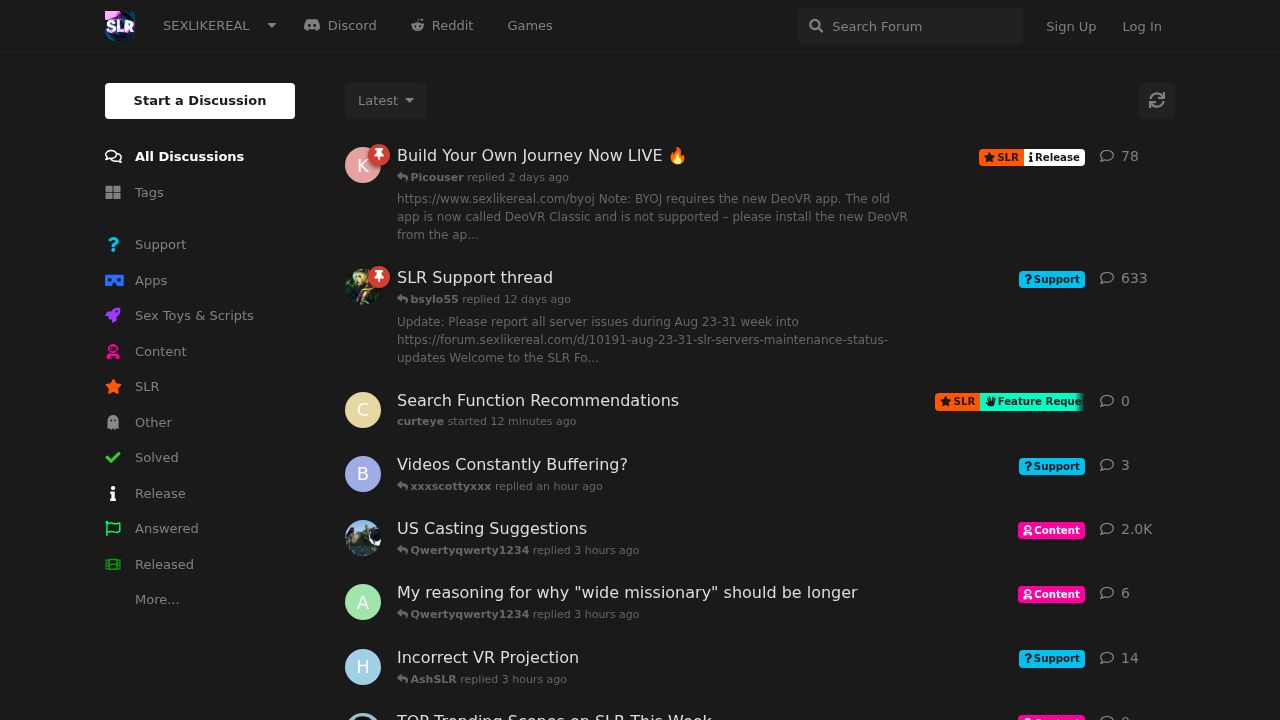Click the Search Forum field
Image resolution: width=1280 pixels, height=720 pixels.
(x=910, y=26)
